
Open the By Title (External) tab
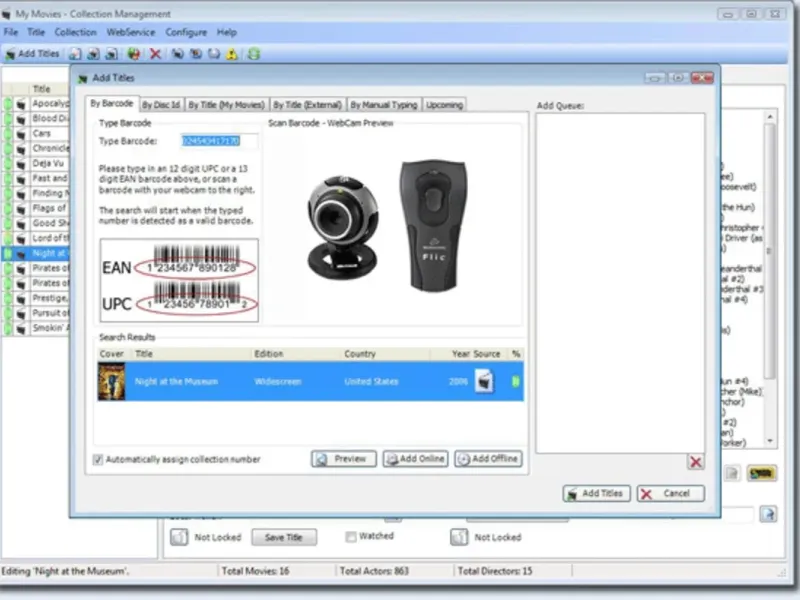[307, 105]
